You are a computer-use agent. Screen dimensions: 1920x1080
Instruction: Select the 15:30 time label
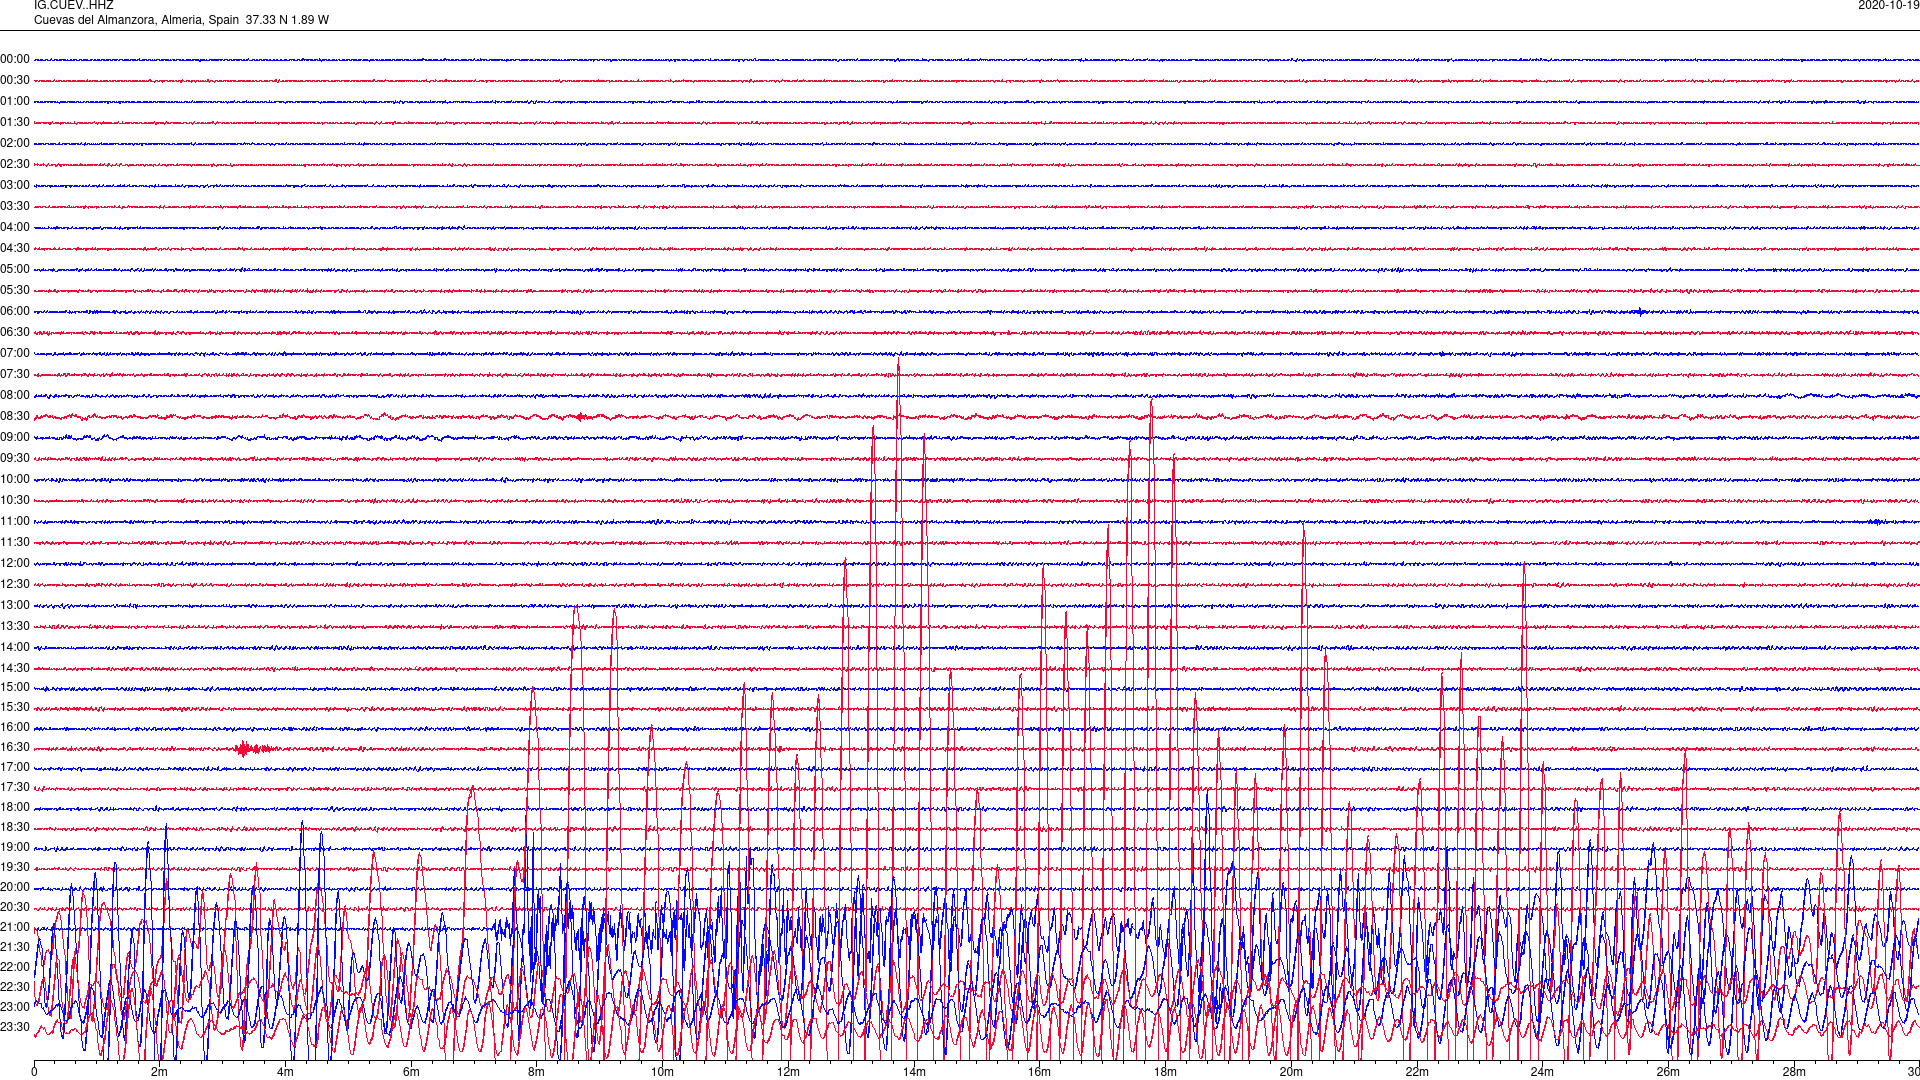(x=15, y=707)
